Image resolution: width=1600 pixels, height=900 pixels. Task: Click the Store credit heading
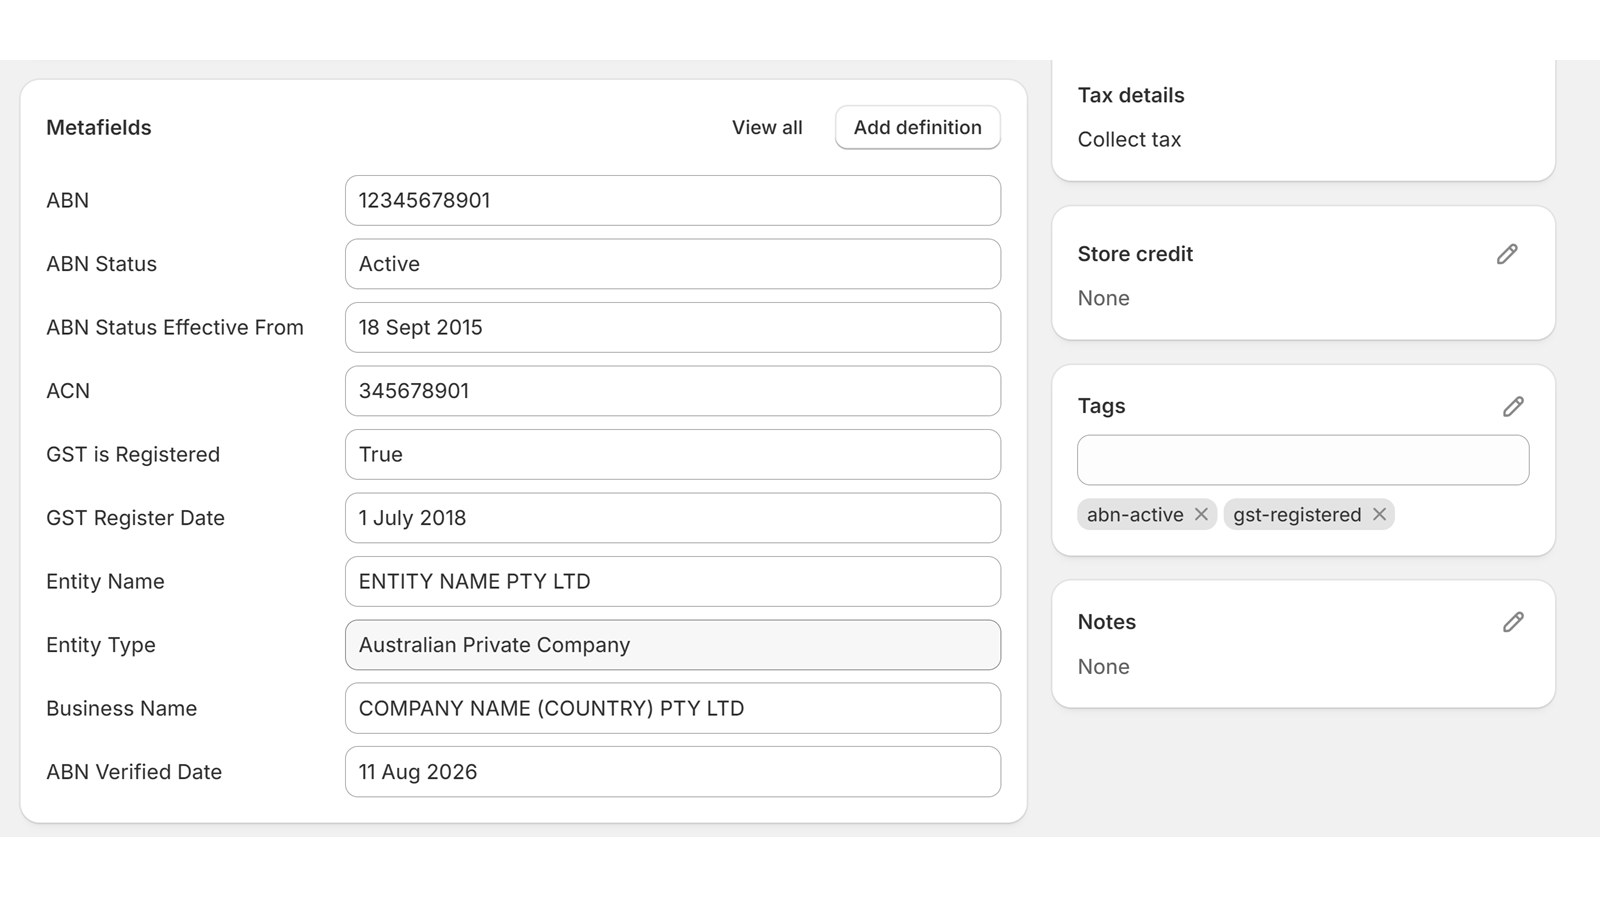[x=1135, y=254]
